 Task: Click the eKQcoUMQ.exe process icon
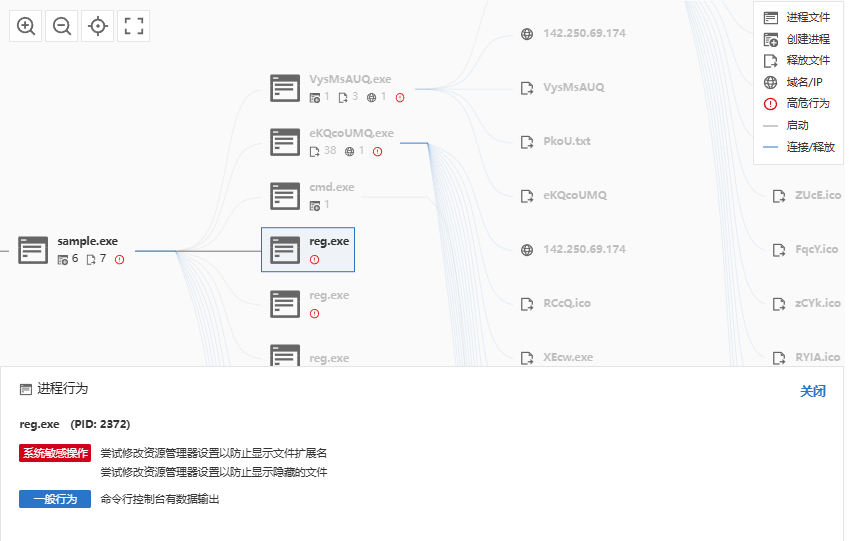click(285, 142)
